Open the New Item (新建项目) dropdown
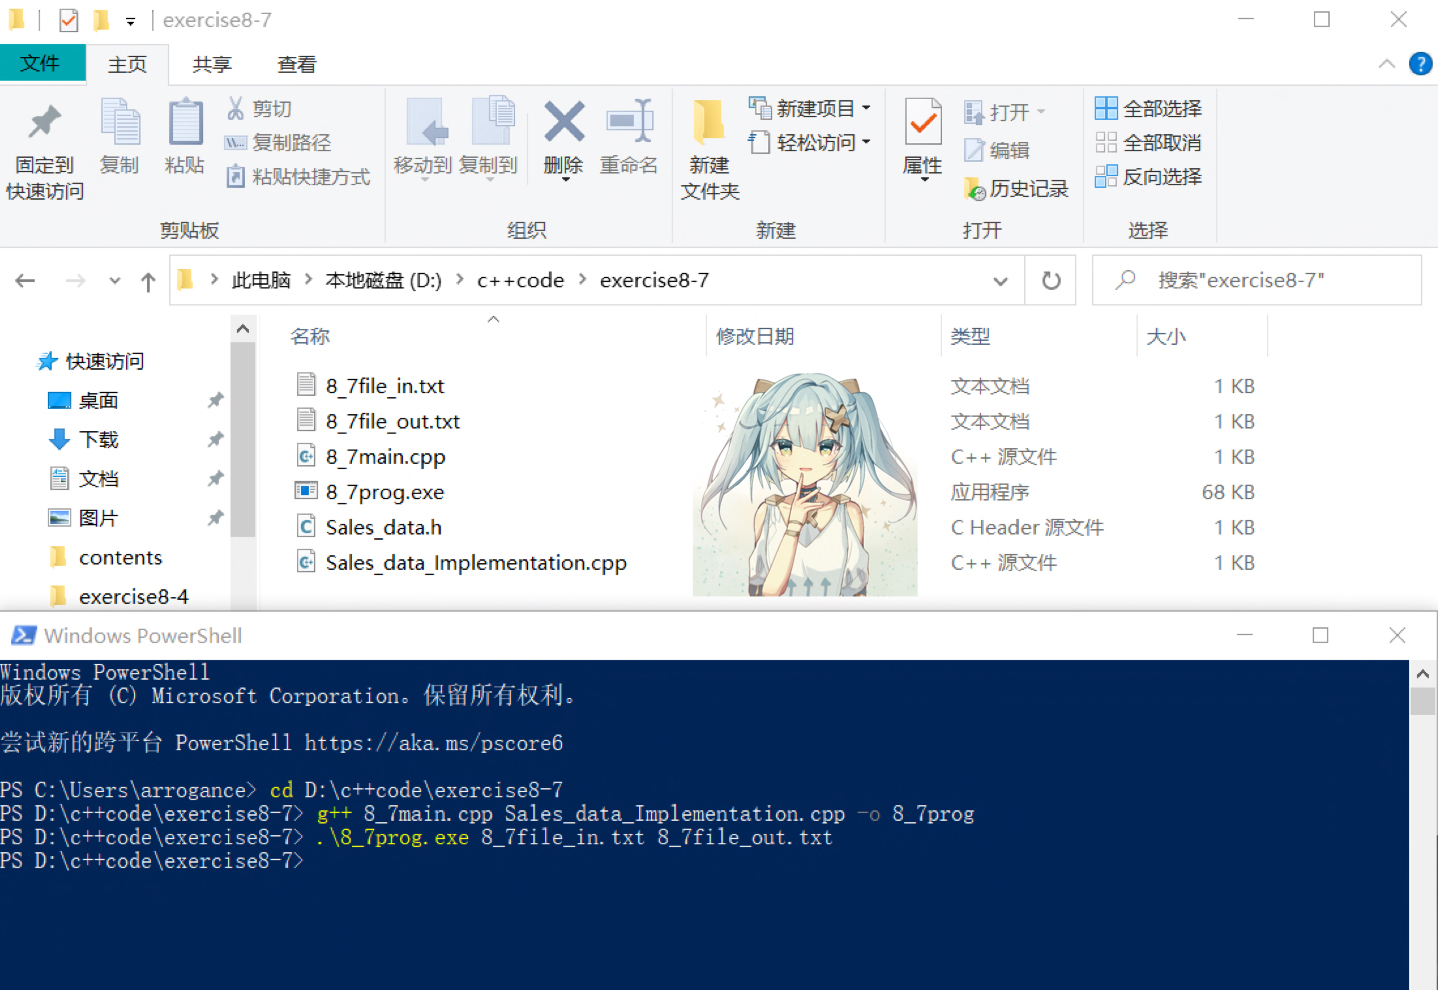1438x990 pixels. (x=810, y=108)
